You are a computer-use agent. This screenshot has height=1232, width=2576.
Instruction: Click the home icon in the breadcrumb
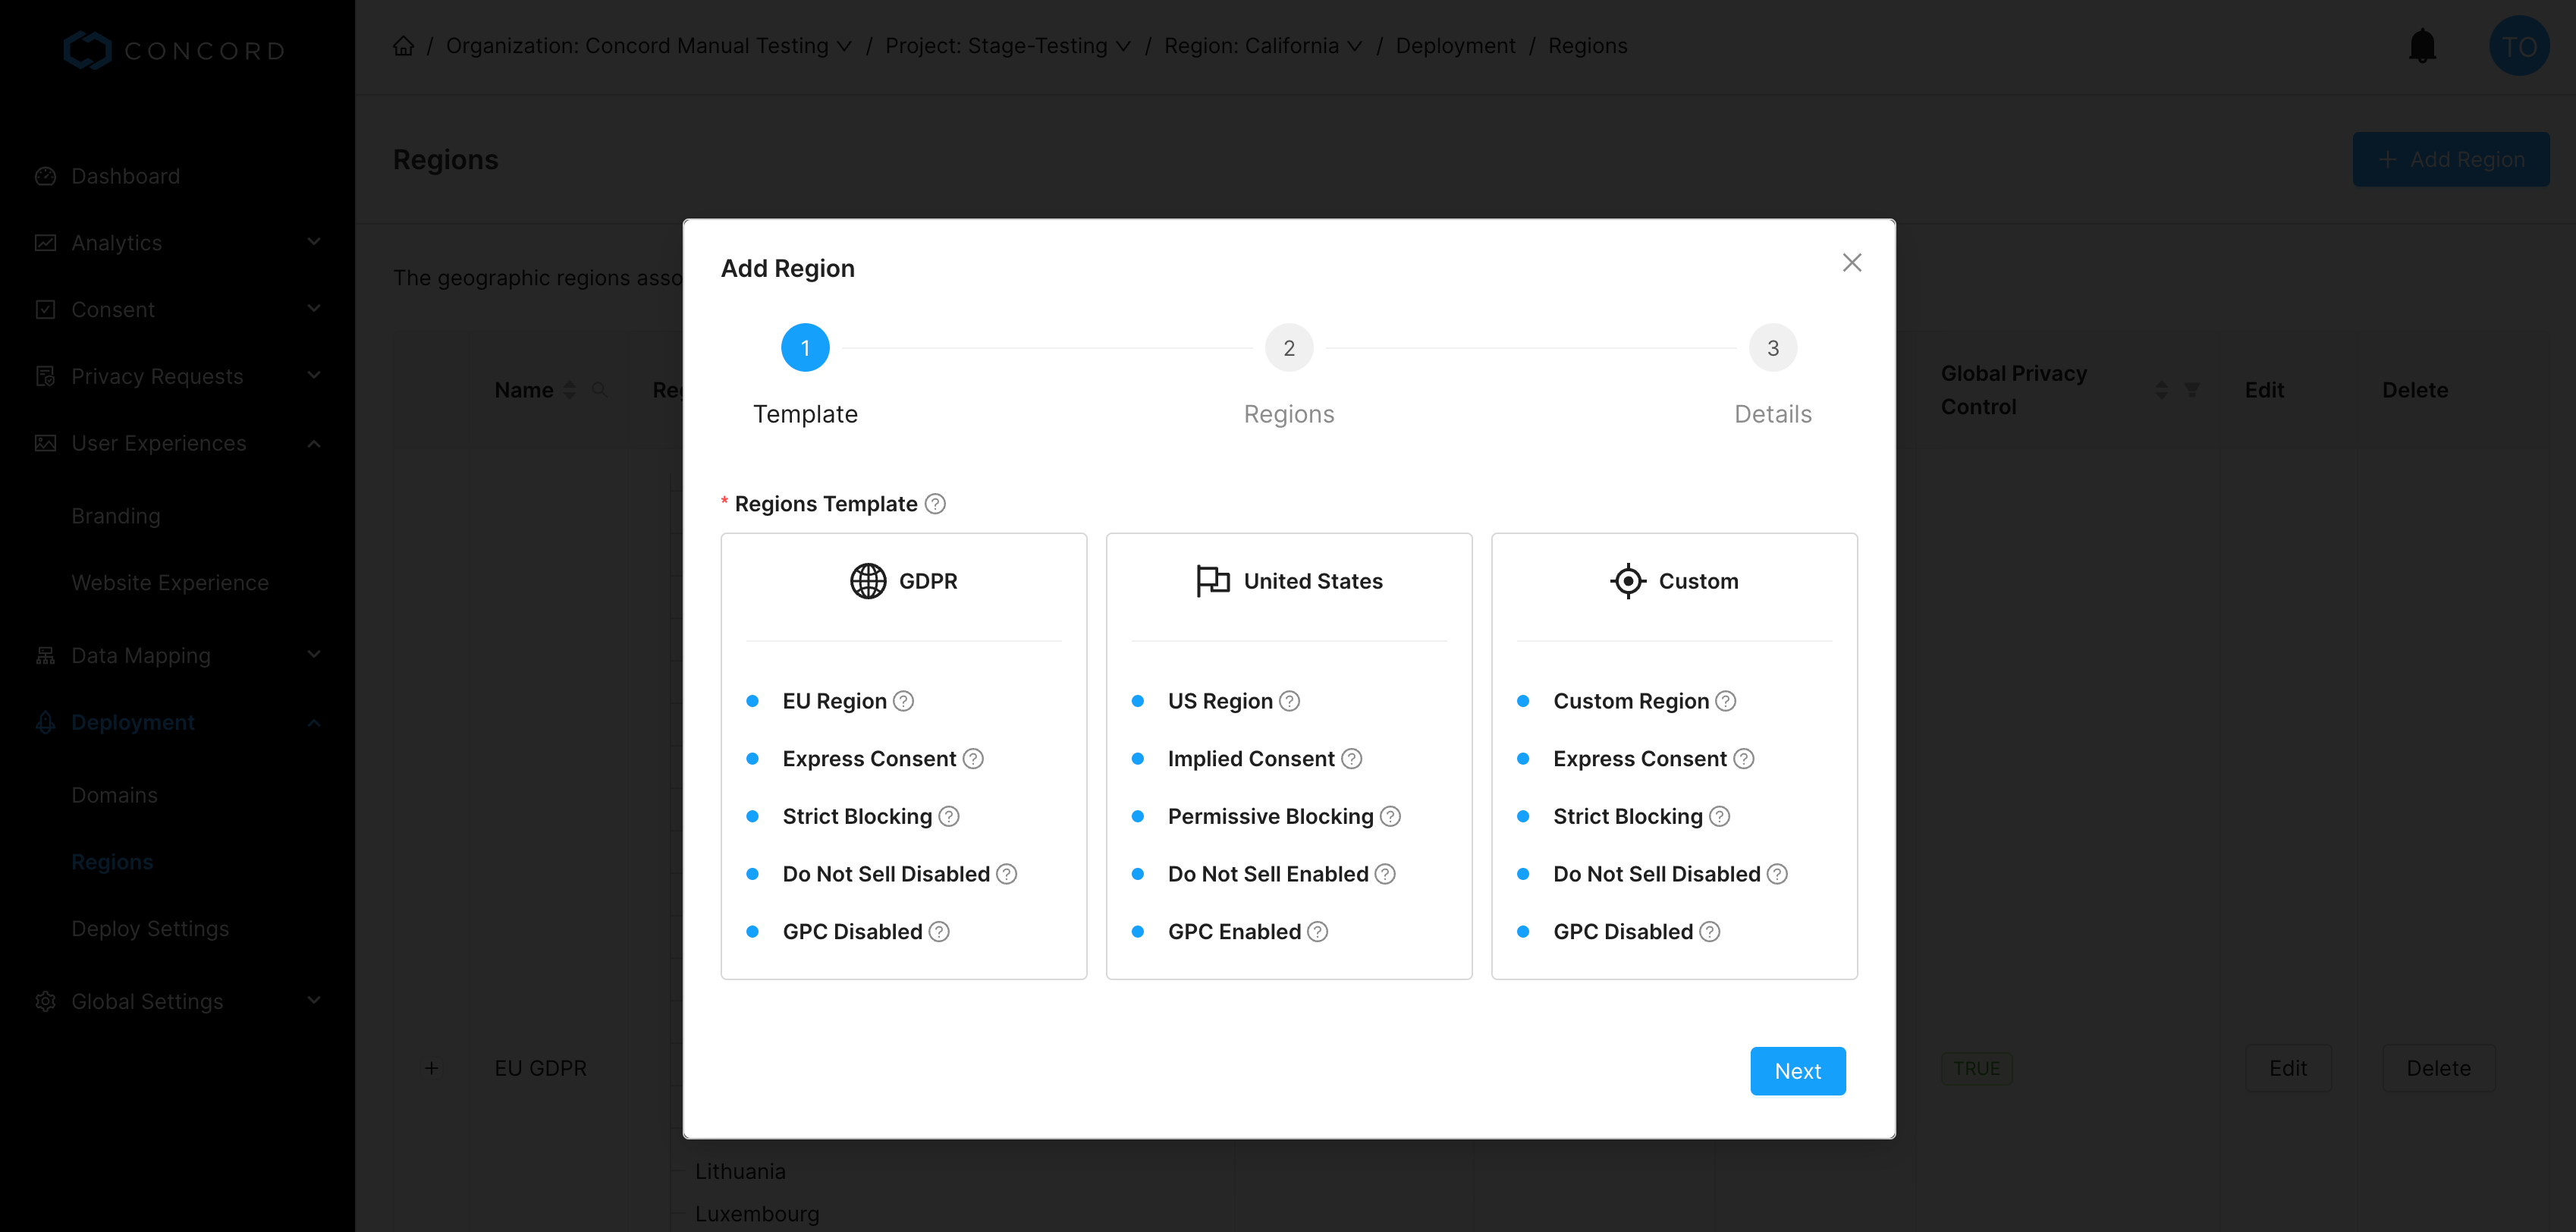click(403, 45)
